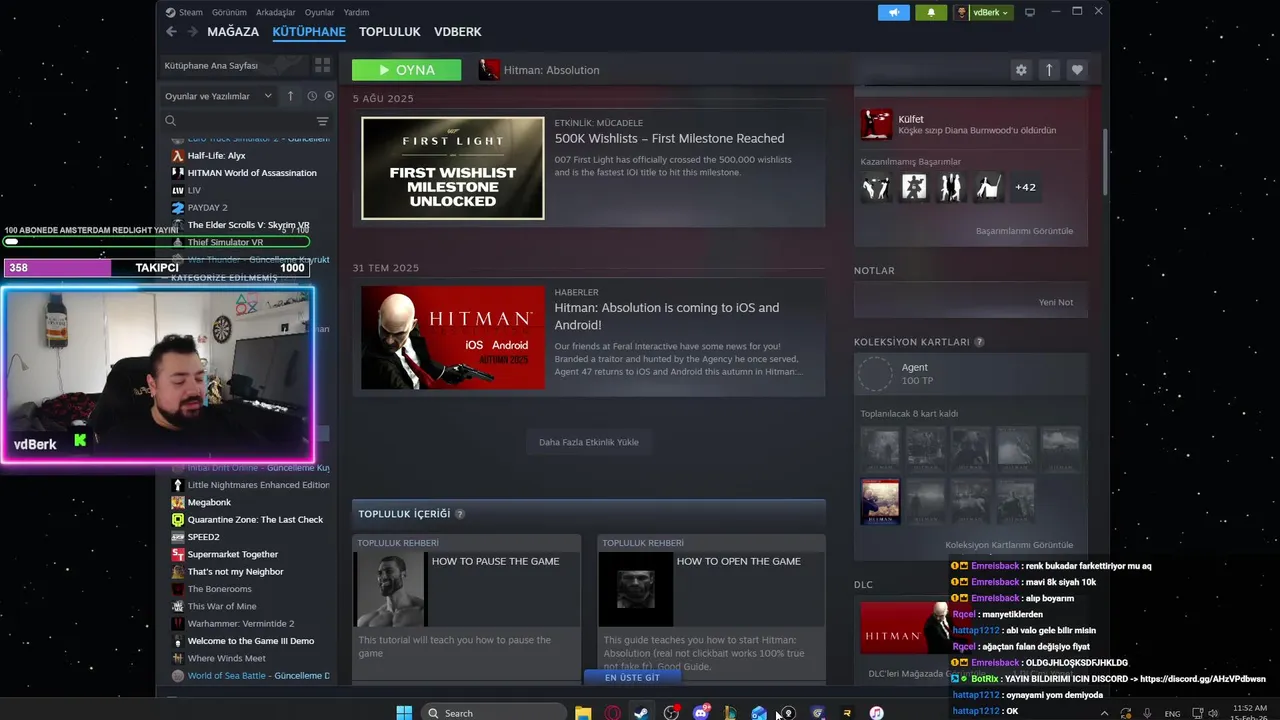Open Hitman iOS Android news thumbnail
Screen dimensions: 1280x720
(453, 338)
